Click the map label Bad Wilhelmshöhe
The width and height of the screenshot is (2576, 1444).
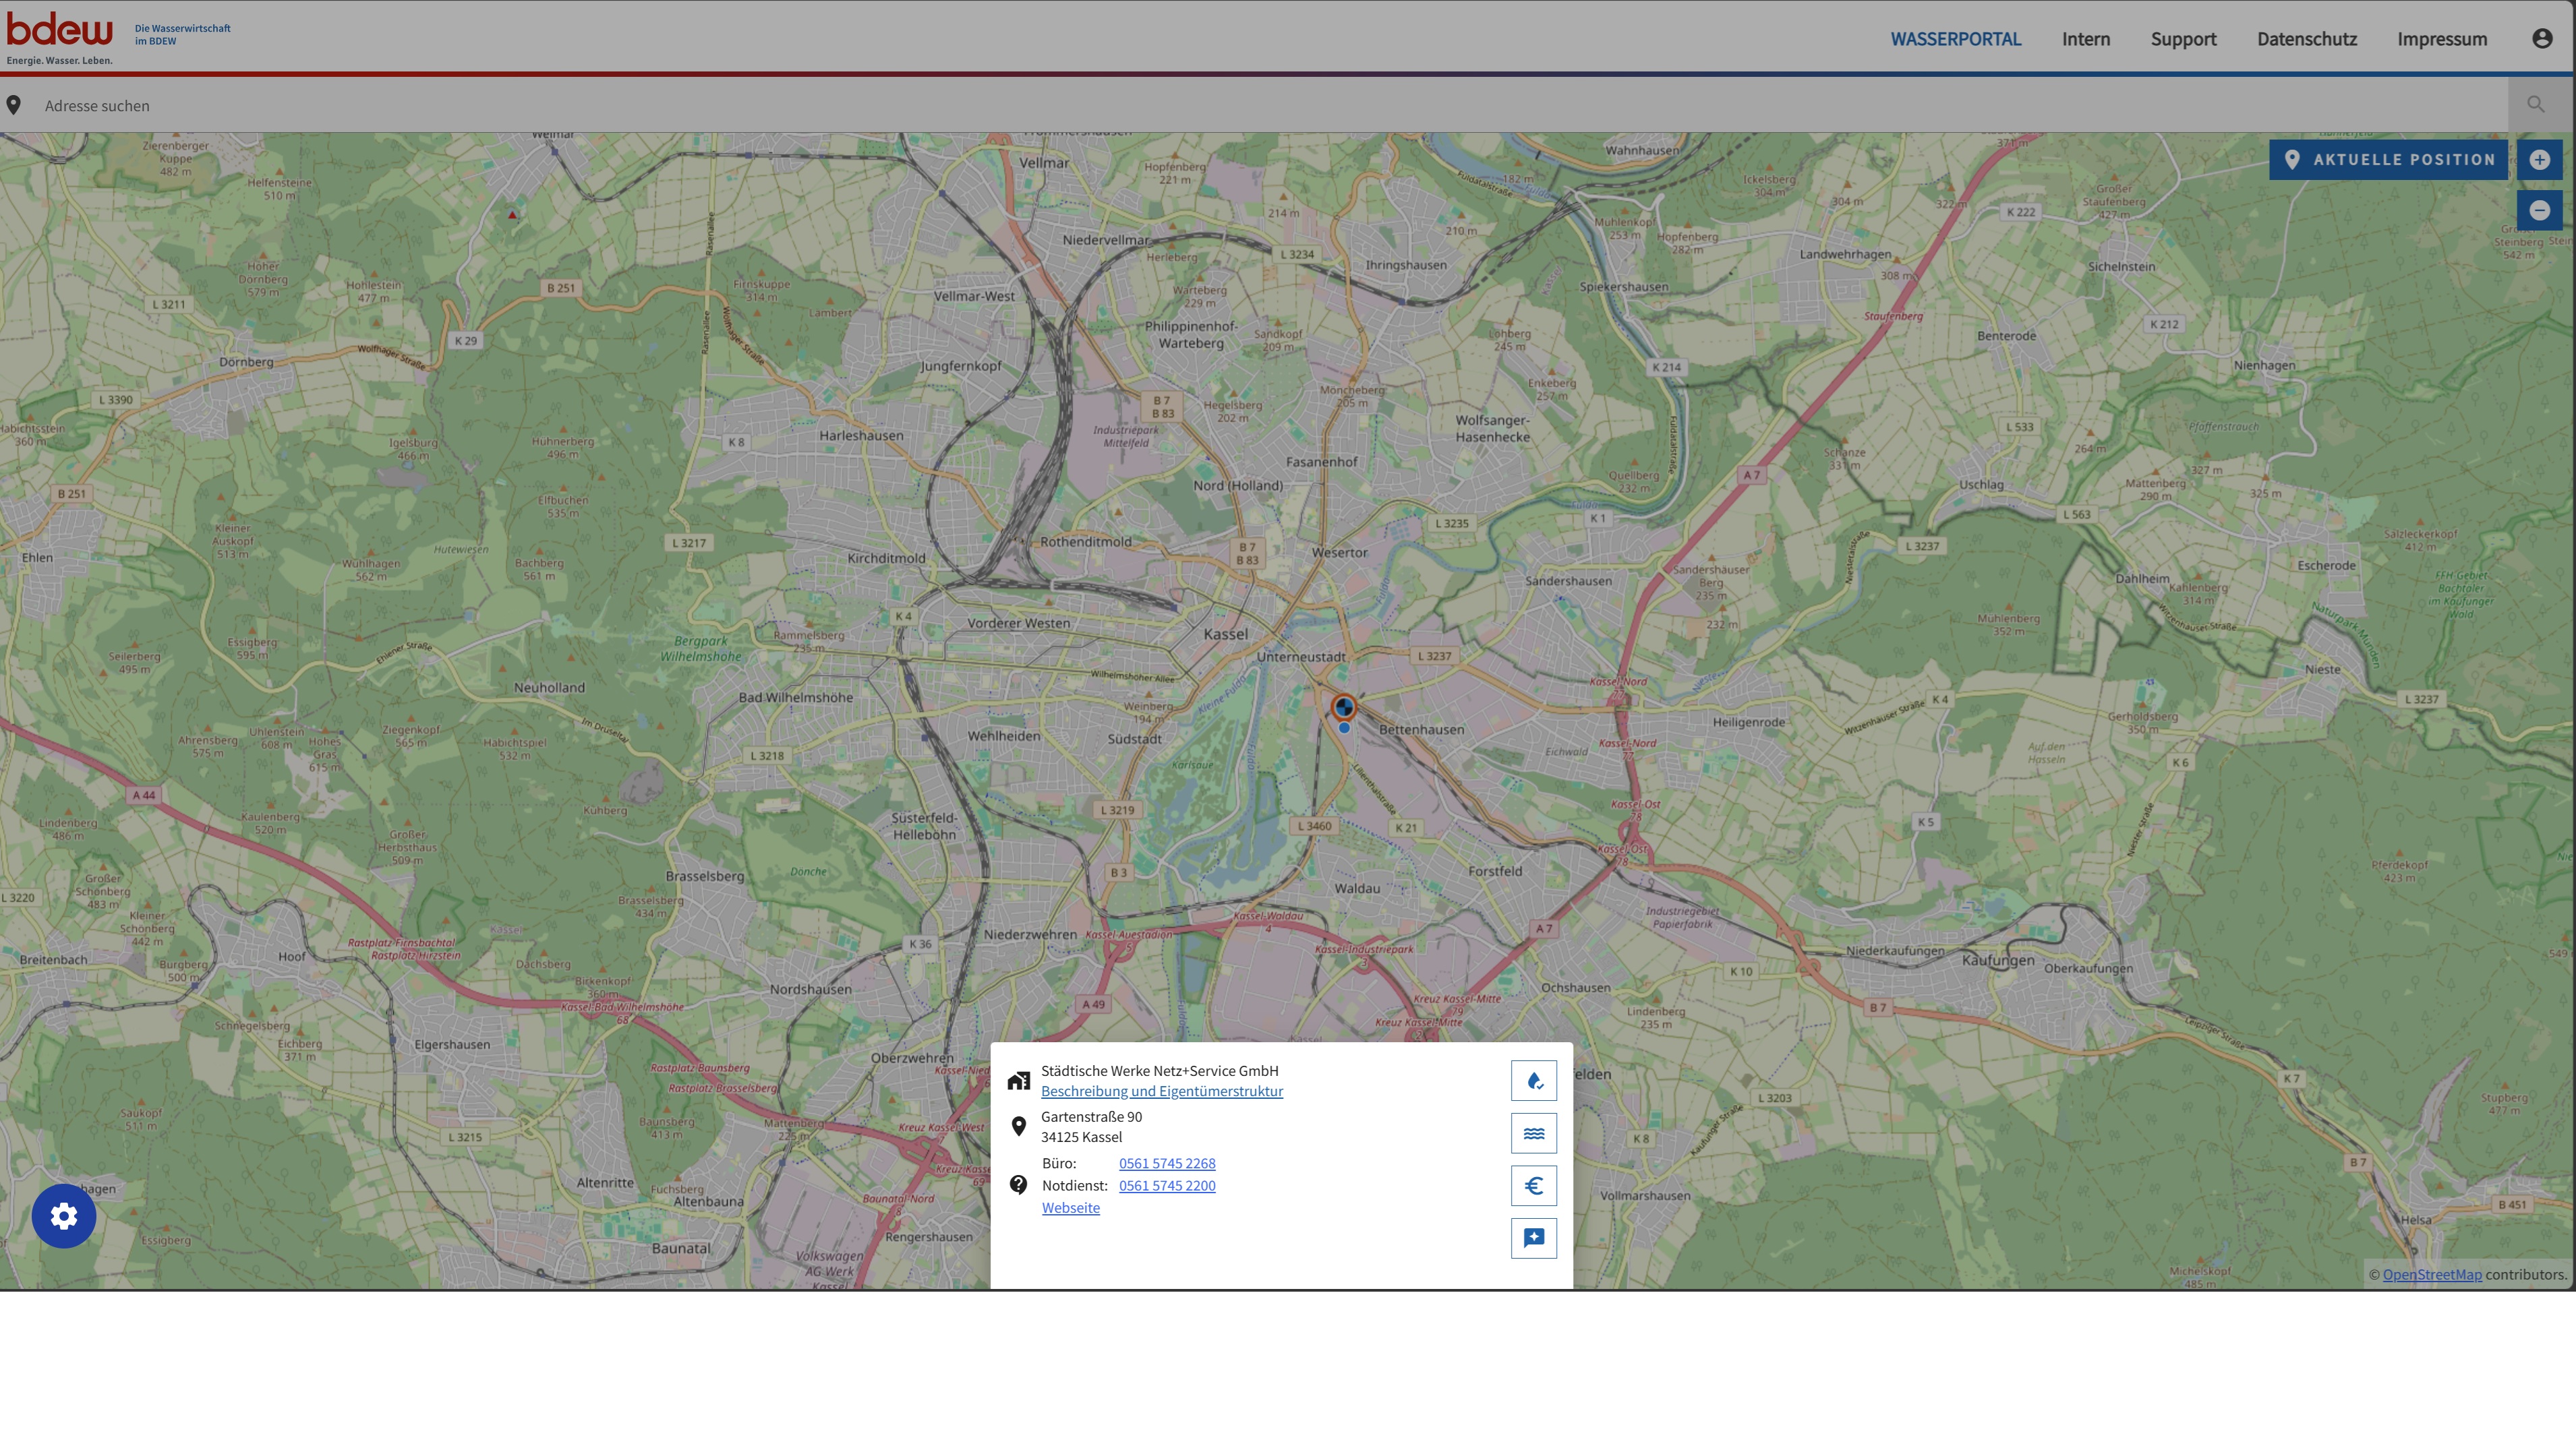pyautogui.click(x=795, y=697)
